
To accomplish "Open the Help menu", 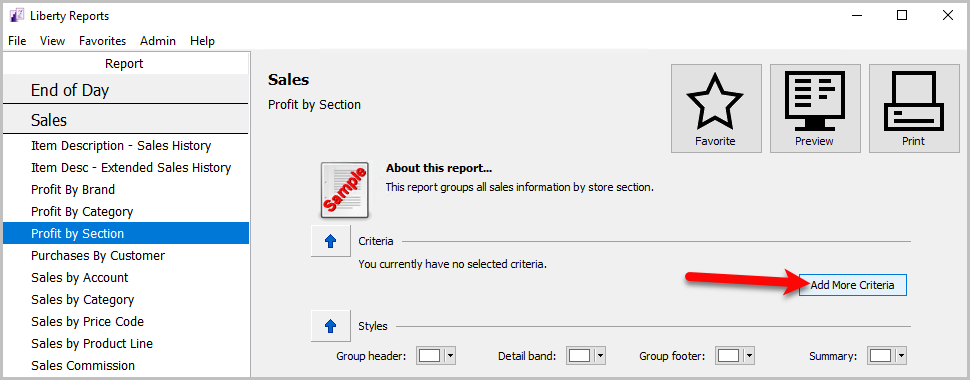I will (x=202, y=41).
